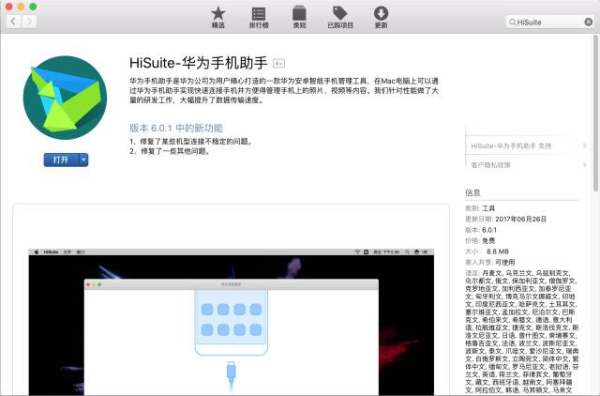Click the 4+ age rating badge

tap(279, 64)
